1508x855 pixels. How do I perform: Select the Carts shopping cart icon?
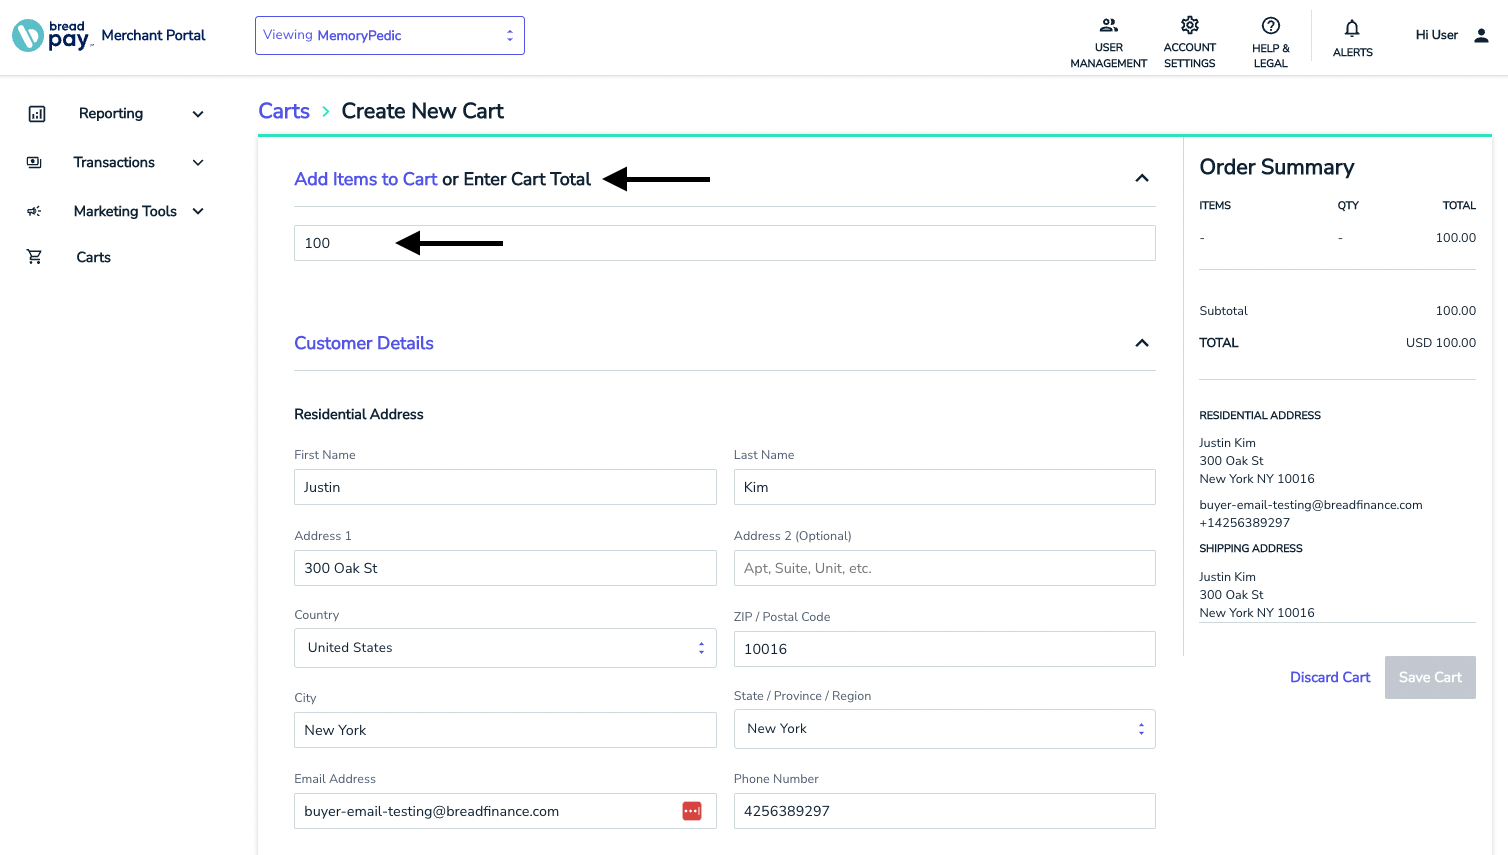click(x=34, y=257)
